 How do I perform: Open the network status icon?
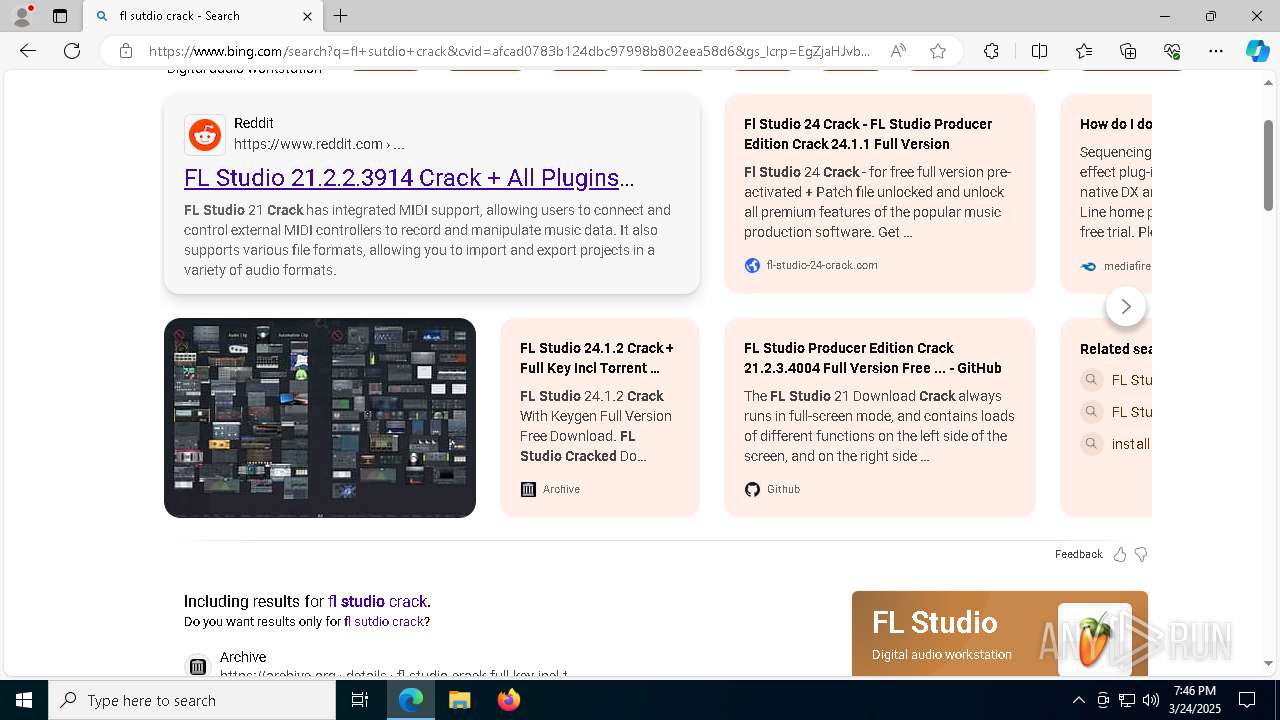coord(1127,700)
